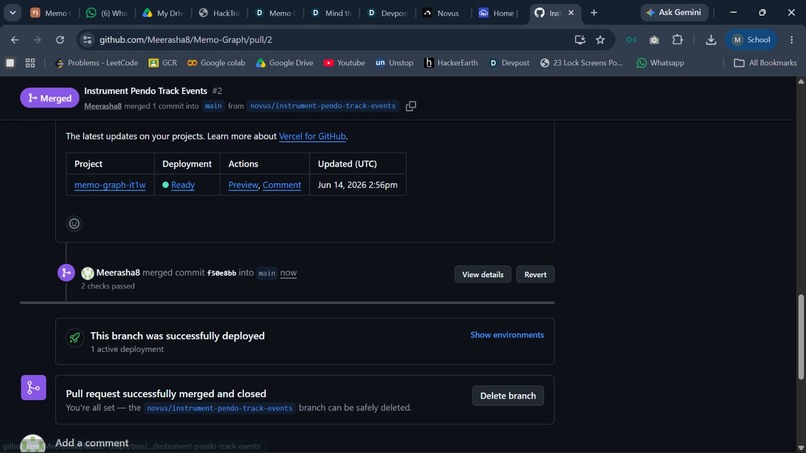Click the Ask Gemini button
This screenshot has width=806, height=453.
point(674,12)
